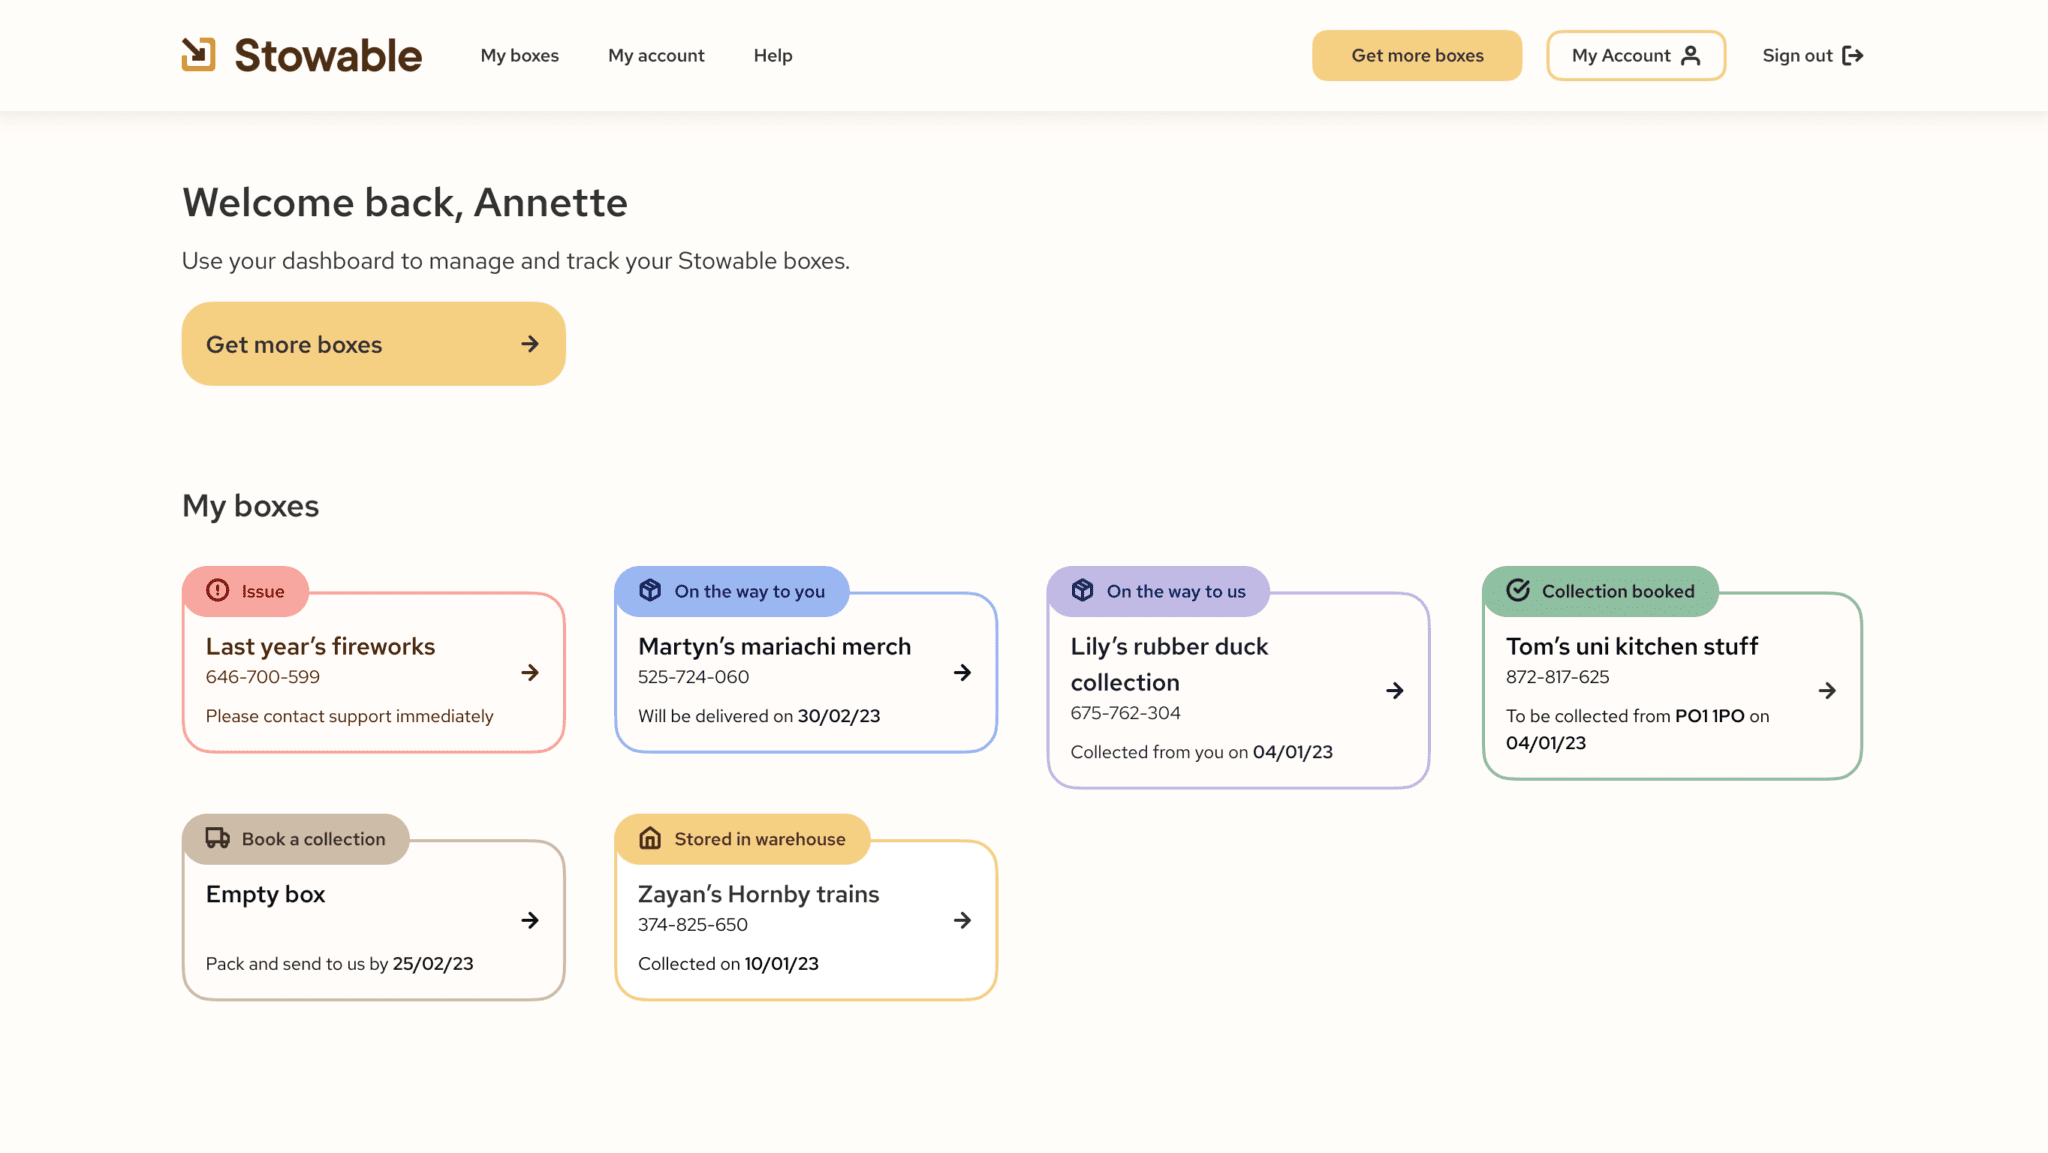Image resolution: width=2048 pixels, height=1153 pixels.
Task: Open Martyn's mariachi merch via its arrow
Action: (962, 673)
